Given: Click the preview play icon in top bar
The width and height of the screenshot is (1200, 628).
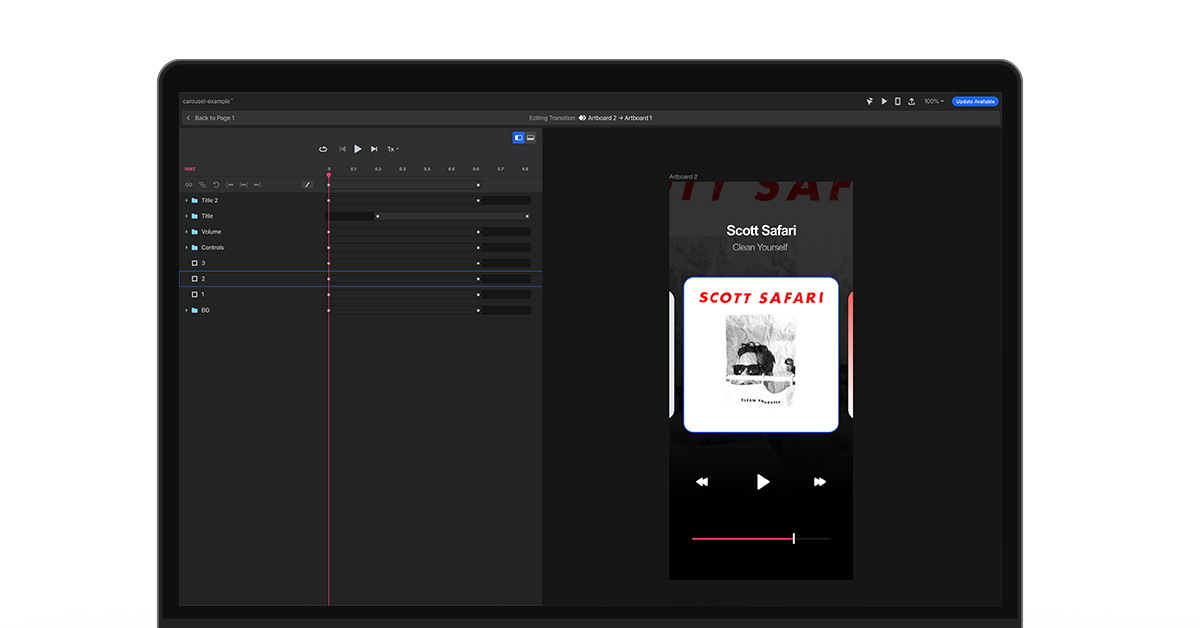Looking at the screenshot, I should click(x=884, y=101).
